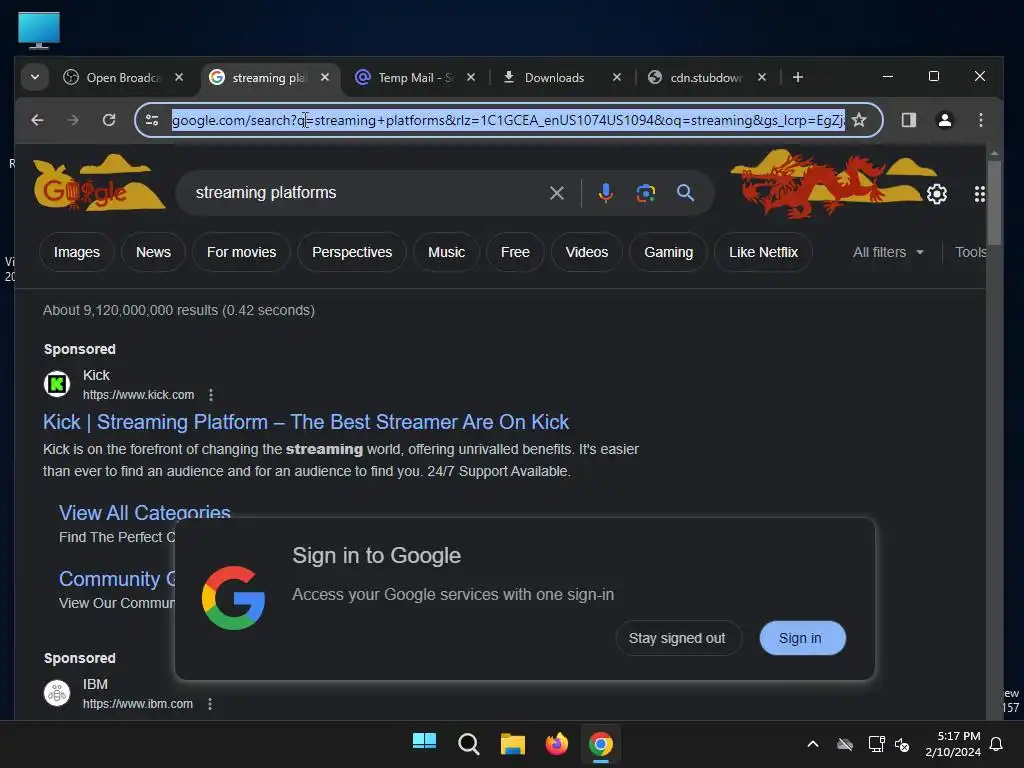Open the tab search dropdown arrow
Image resolution: width=1024 pixels, height=768 pixels.
click(35, 78)
